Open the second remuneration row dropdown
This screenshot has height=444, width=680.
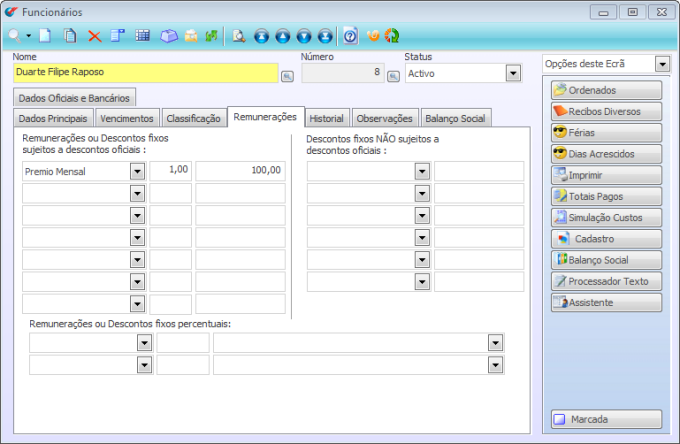[137, 194]
